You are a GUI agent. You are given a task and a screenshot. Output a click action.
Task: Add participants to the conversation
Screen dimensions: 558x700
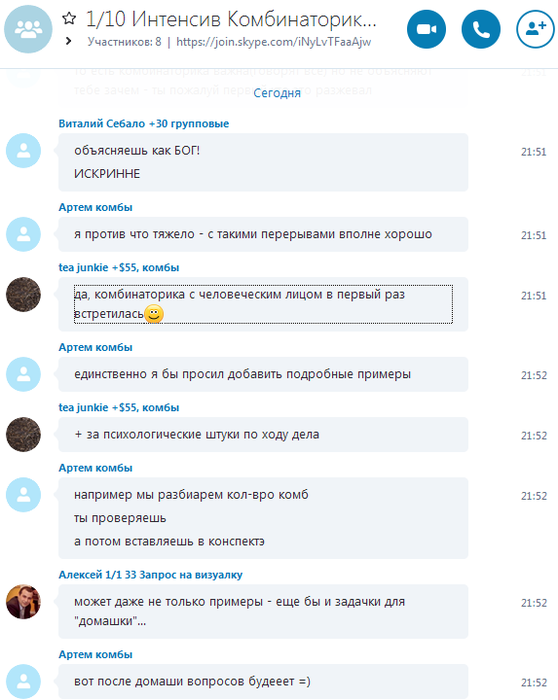[x=535, y=29]
